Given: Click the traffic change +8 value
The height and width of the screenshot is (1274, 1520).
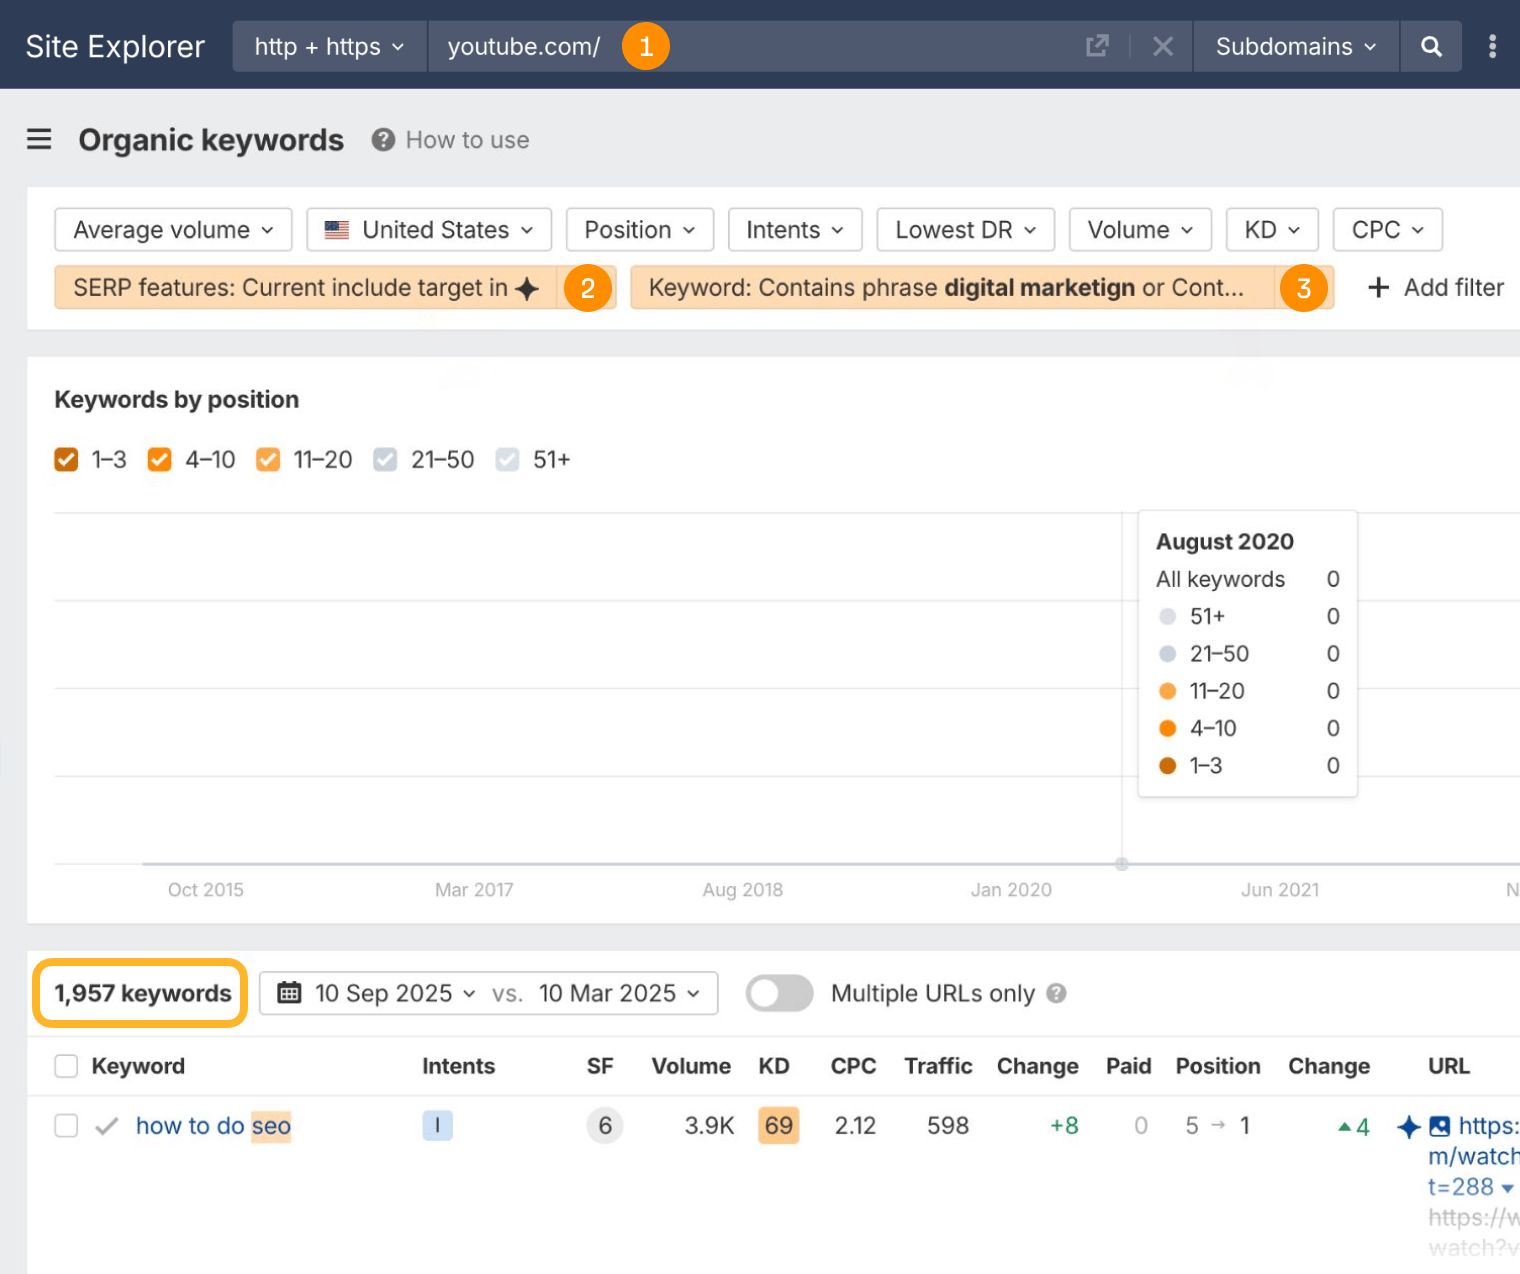Looking at the screenshot, I should coord(1064,1126).
